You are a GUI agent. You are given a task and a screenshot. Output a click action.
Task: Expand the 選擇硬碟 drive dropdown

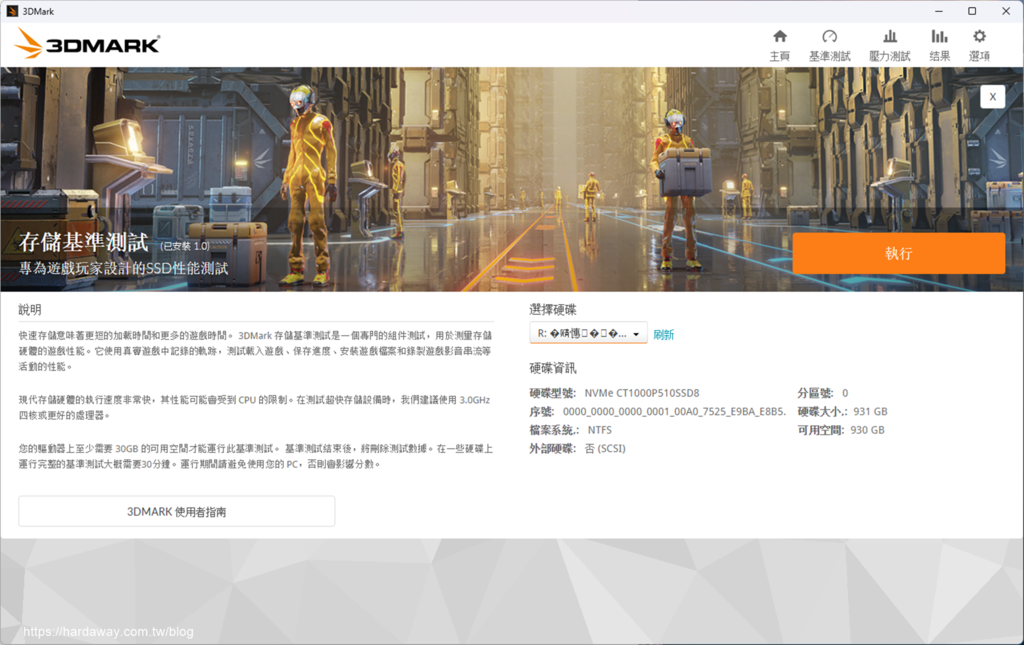[x=588, y=333]
